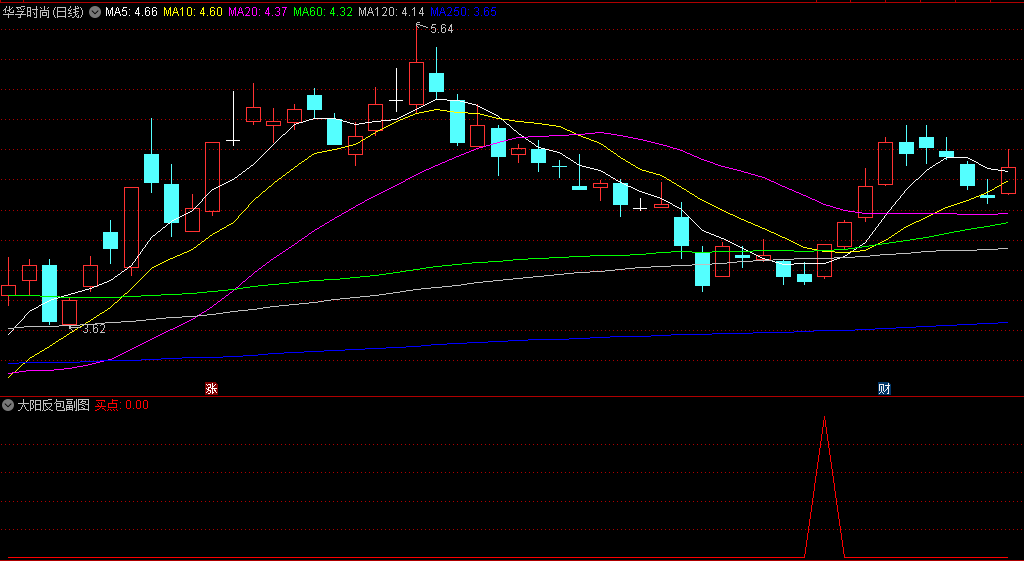Click the 5.64 high price label
Image resolution: width=1024 pixels, height=561 pixels.
(441, 29)
